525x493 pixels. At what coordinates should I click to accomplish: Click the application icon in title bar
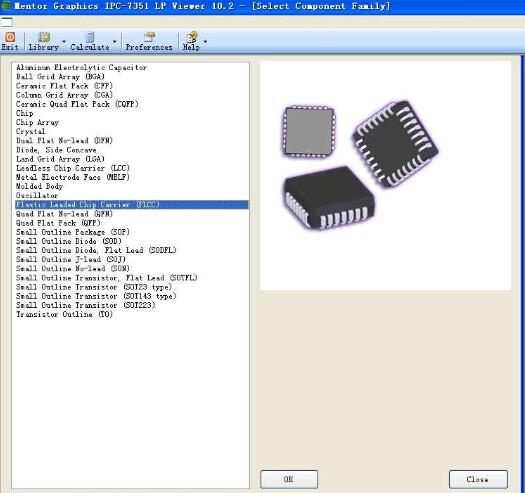pos(6,5)
